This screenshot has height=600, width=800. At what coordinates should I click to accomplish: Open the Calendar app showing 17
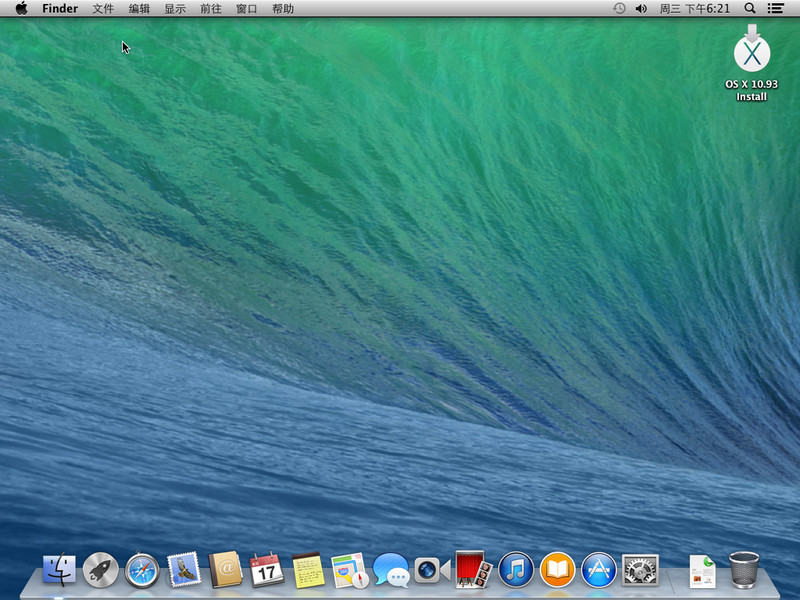coord(268,572)
